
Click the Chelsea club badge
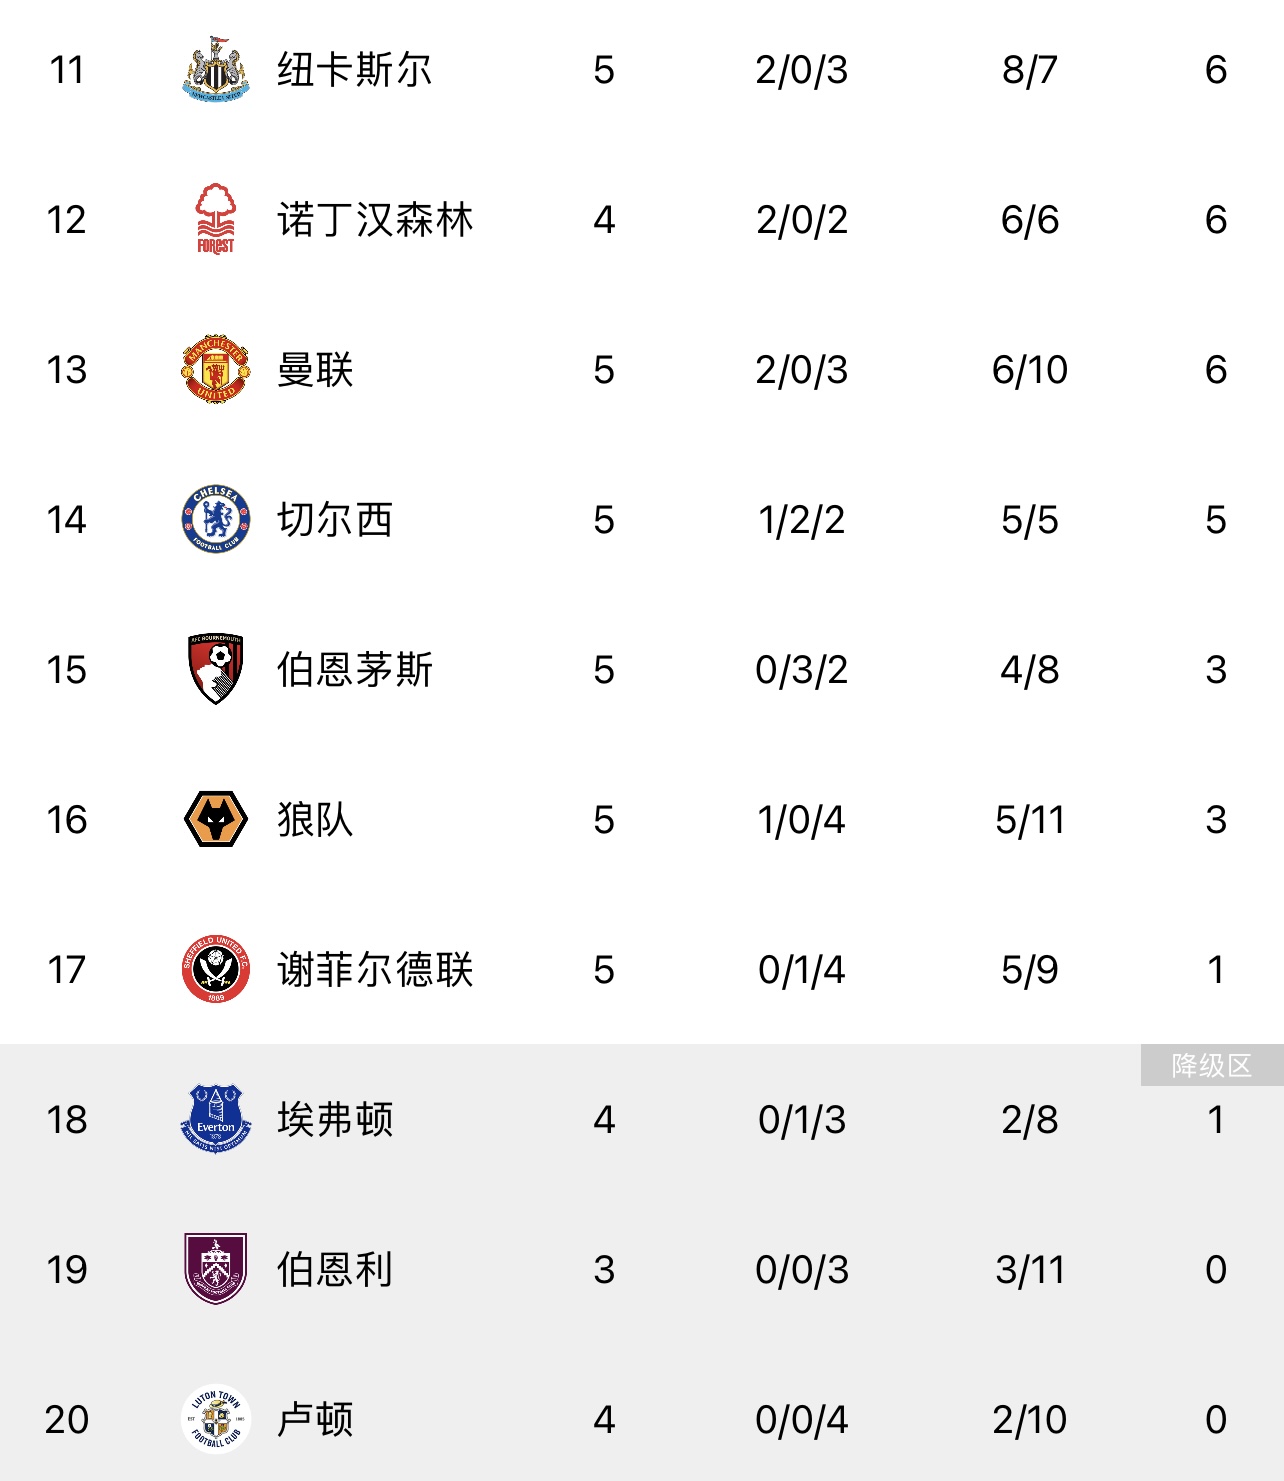(215, 520)
